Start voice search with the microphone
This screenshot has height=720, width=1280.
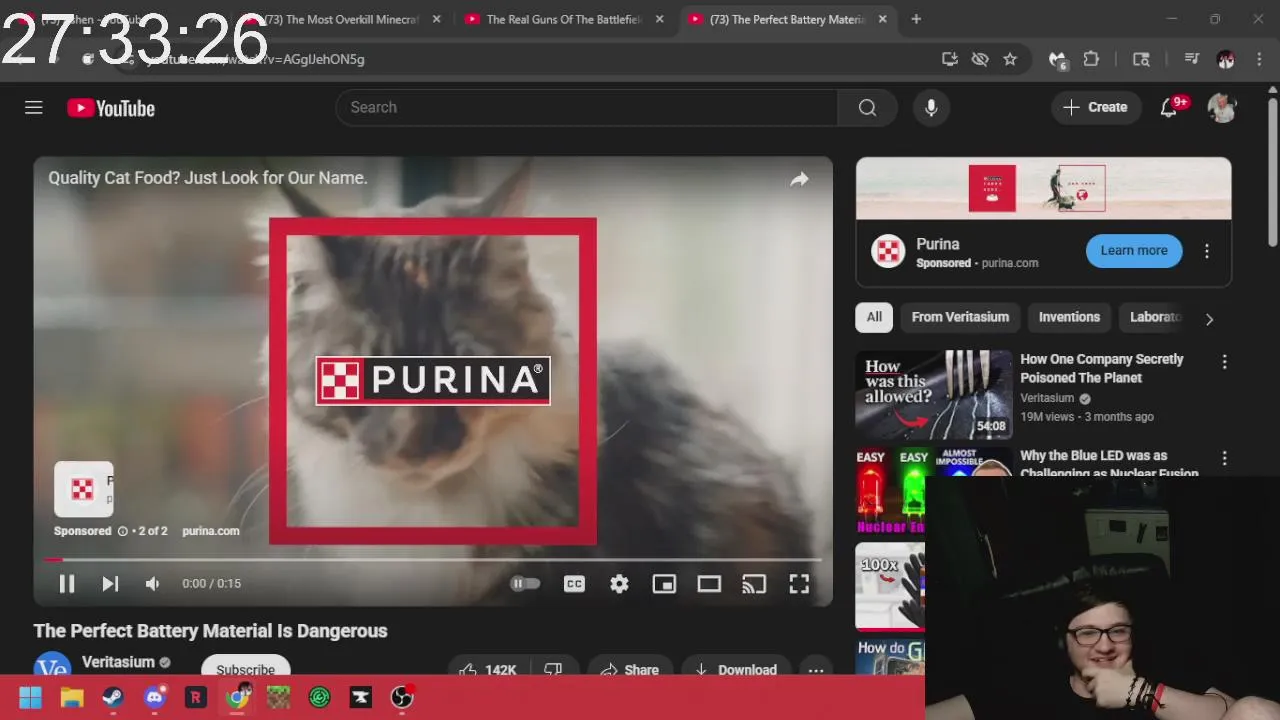pyautogui.click(x=931, y=107)
